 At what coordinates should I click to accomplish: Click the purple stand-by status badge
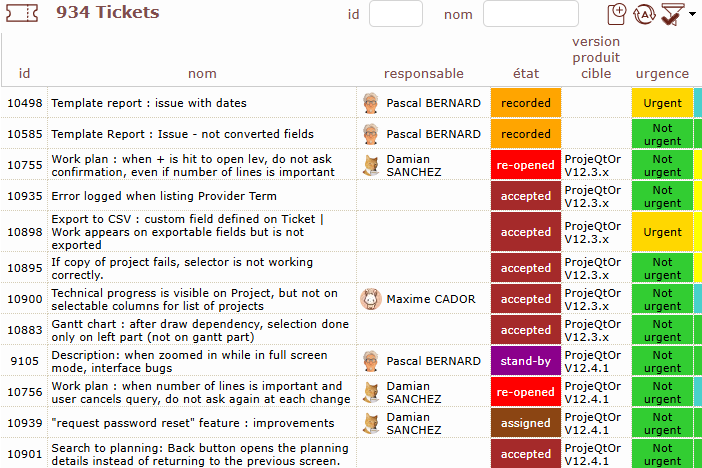tap(525, 361)
